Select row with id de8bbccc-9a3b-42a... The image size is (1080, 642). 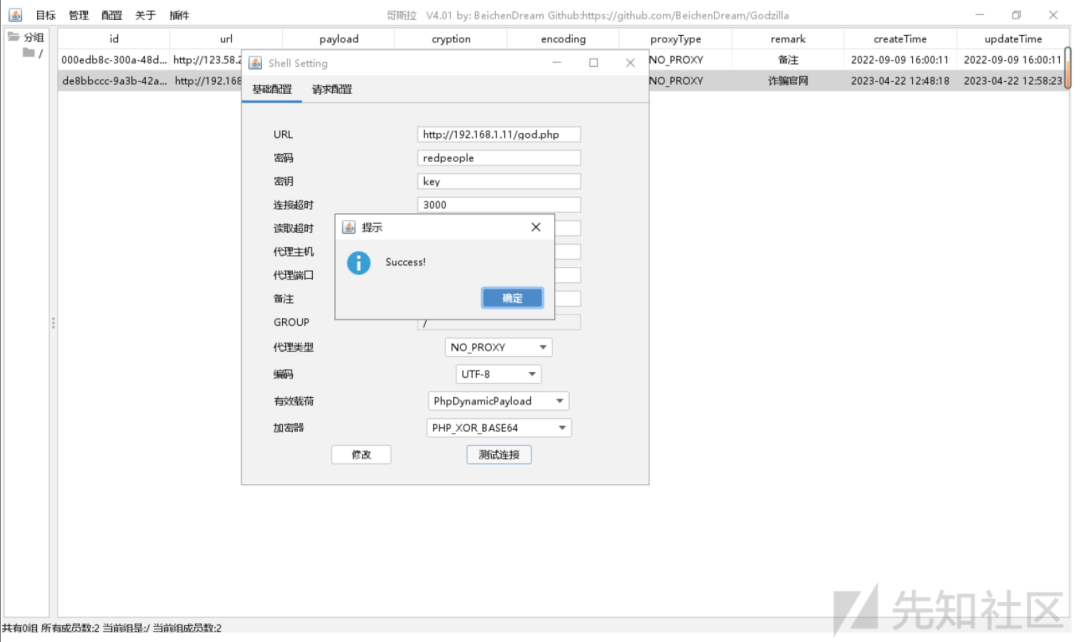click(x=114, y=81)
